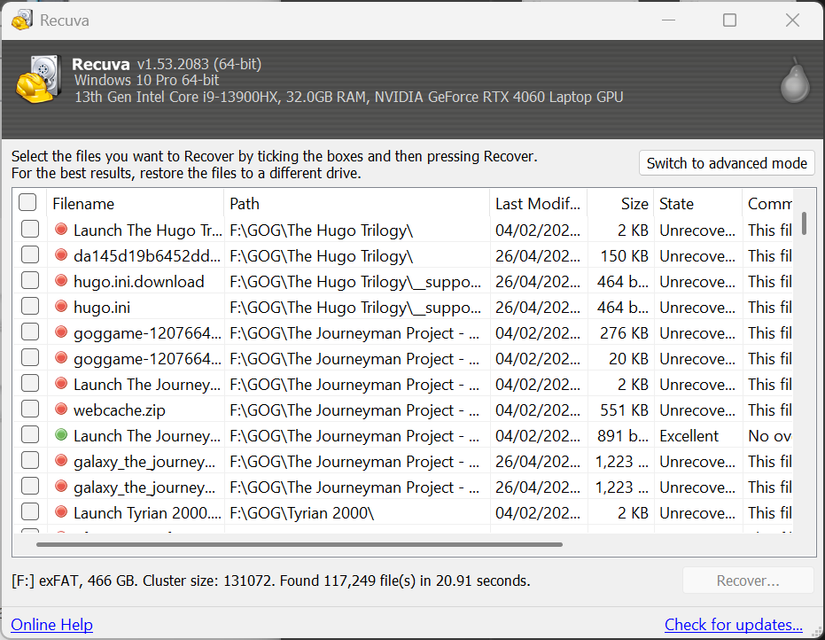Select the hugo.ini filename
Viewport: 825px width, 640px height.
click(x=102, y=307)
